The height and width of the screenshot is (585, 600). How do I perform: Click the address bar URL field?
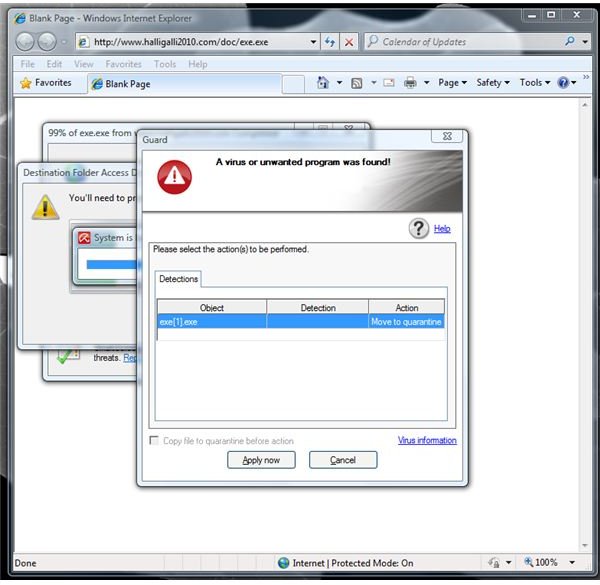click(x=199, y=42)
